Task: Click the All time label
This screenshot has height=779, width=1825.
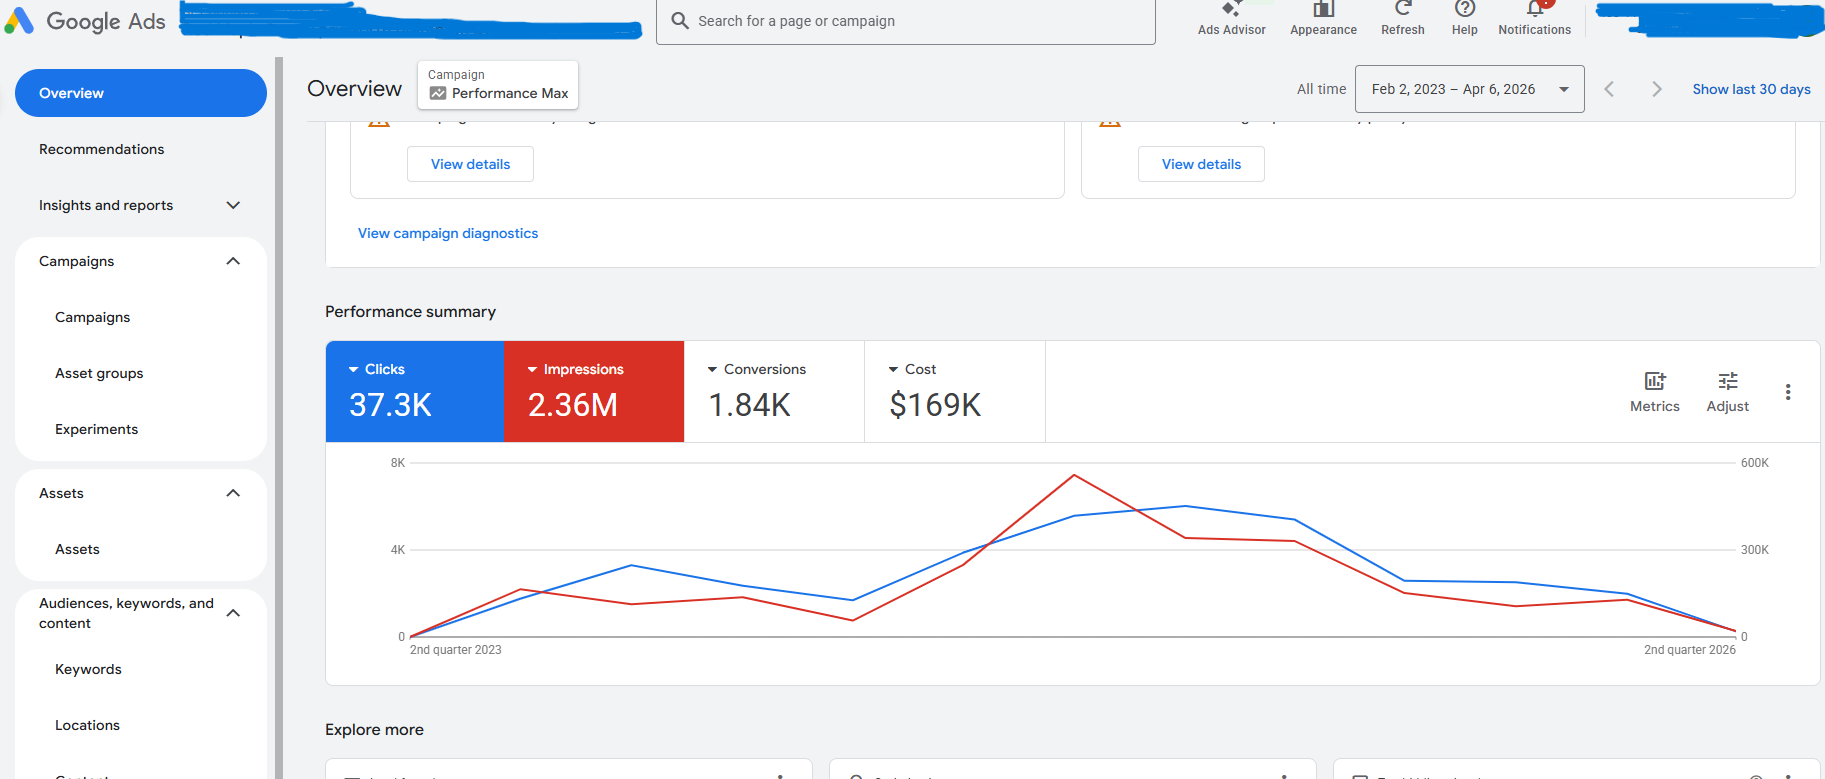Action: coord(1321,89)
